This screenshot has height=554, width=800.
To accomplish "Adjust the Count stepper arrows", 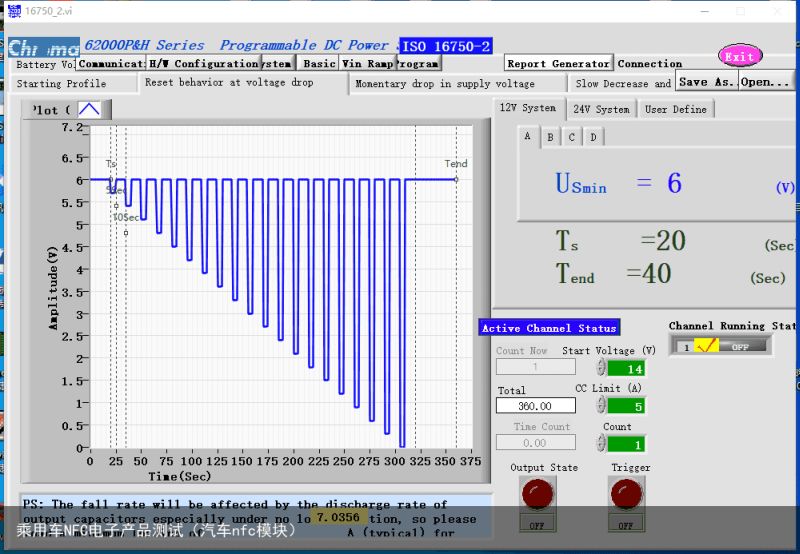I will click(x=601, y=443).
